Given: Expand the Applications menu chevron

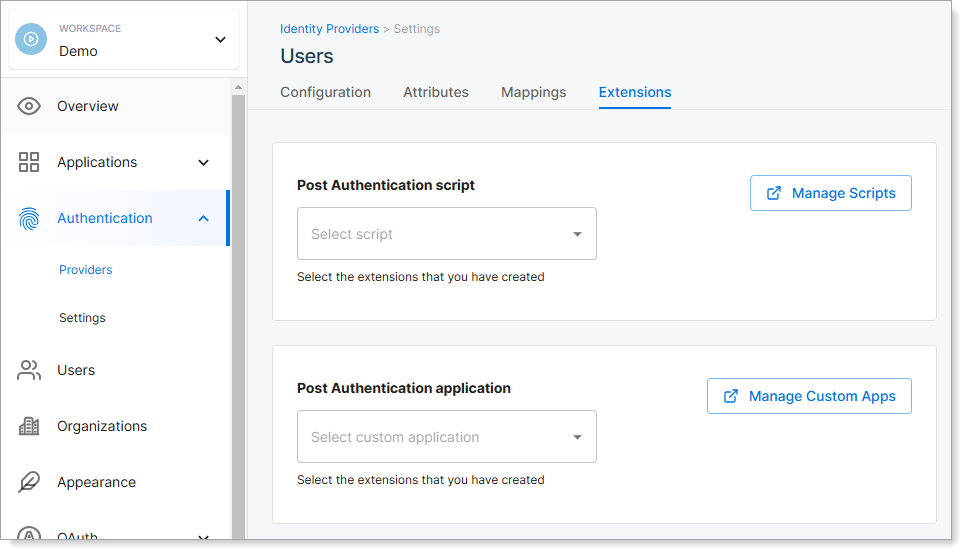Looking at the screenshot, I should point(204,163).
